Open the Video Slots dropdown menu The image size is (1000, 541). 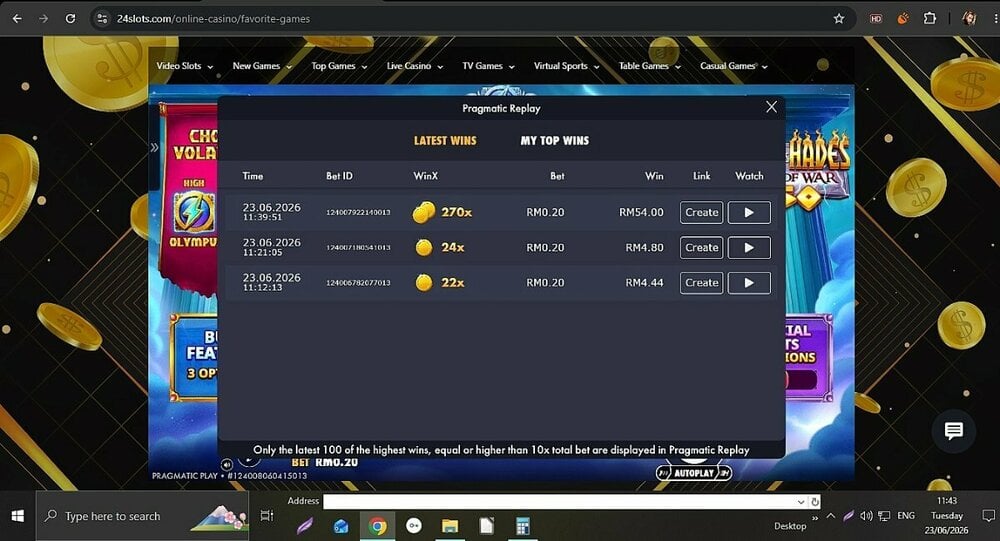[x=184, y=66]
